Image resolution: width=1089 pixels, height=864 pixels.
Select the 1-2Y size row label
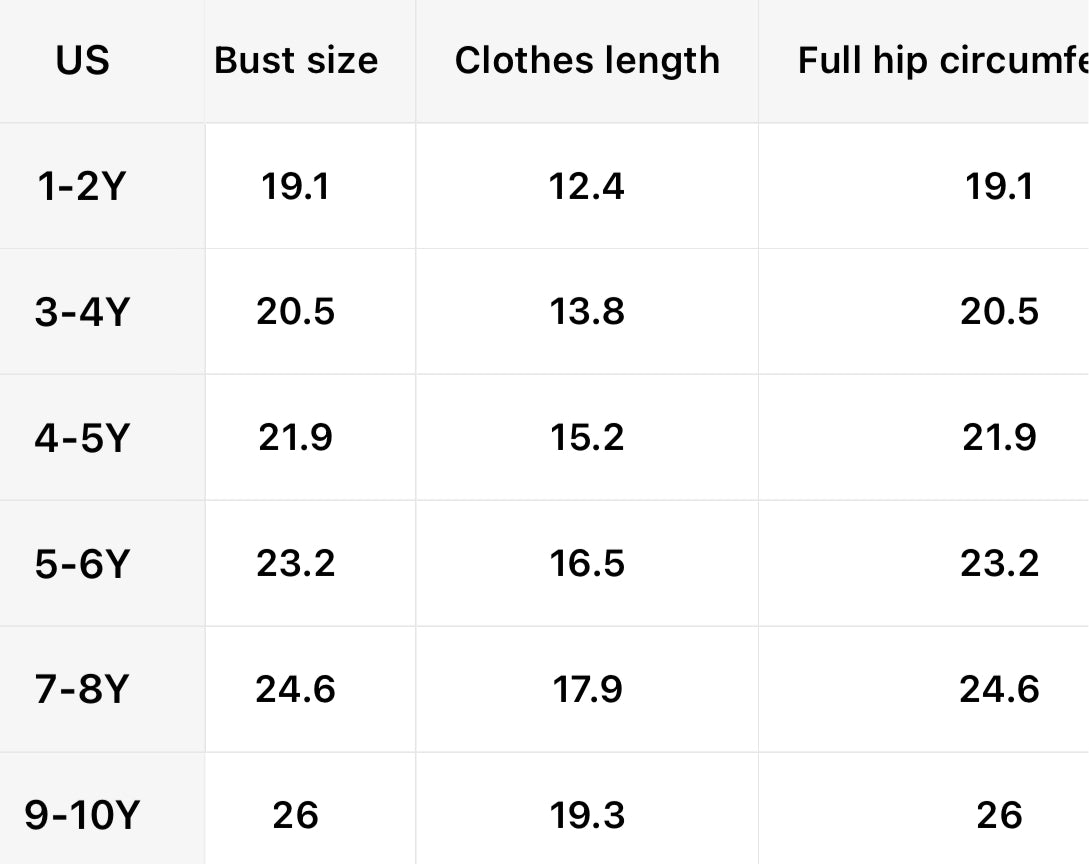(80, 187)
